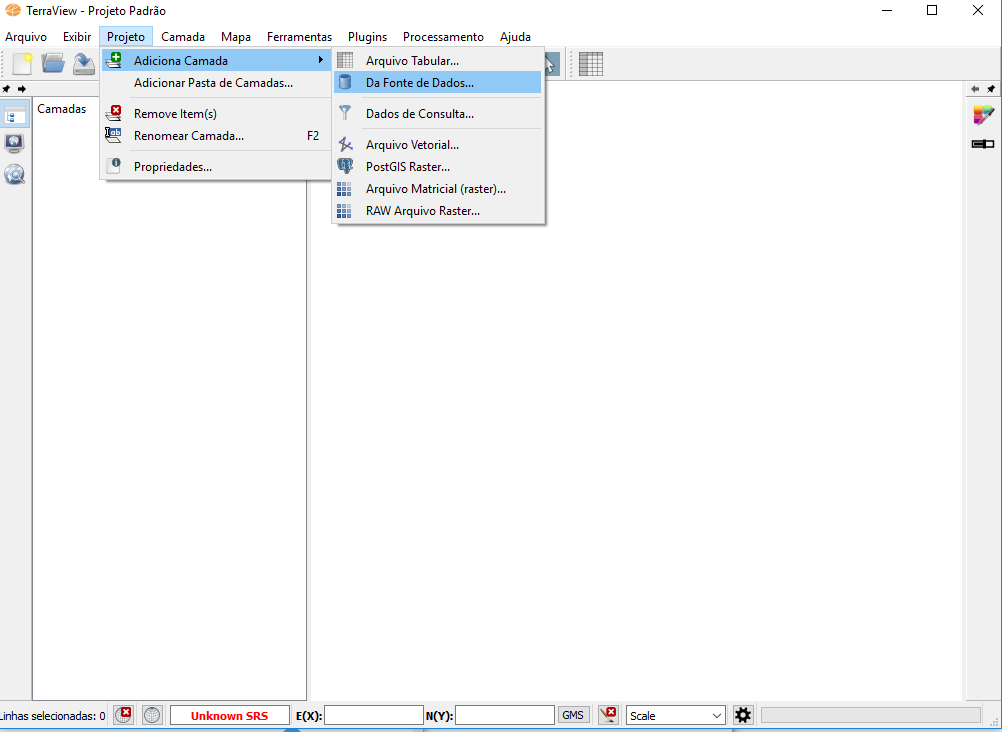1002x732 pixels.
Task: Click the Unknown SRS indicator
Action: coord(229,715)
